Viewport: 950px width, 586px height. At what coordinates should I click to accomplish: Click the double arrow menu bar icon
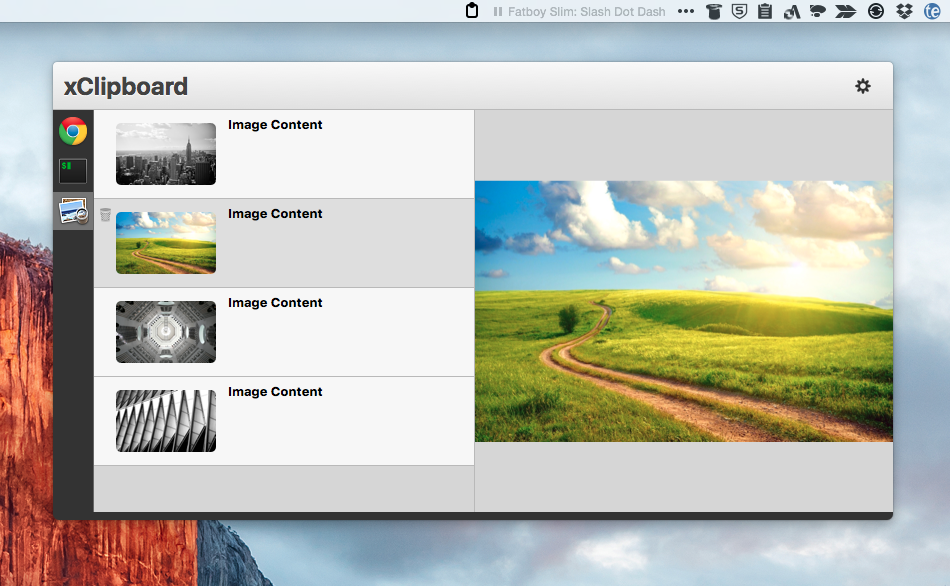[x=846, y=12]
